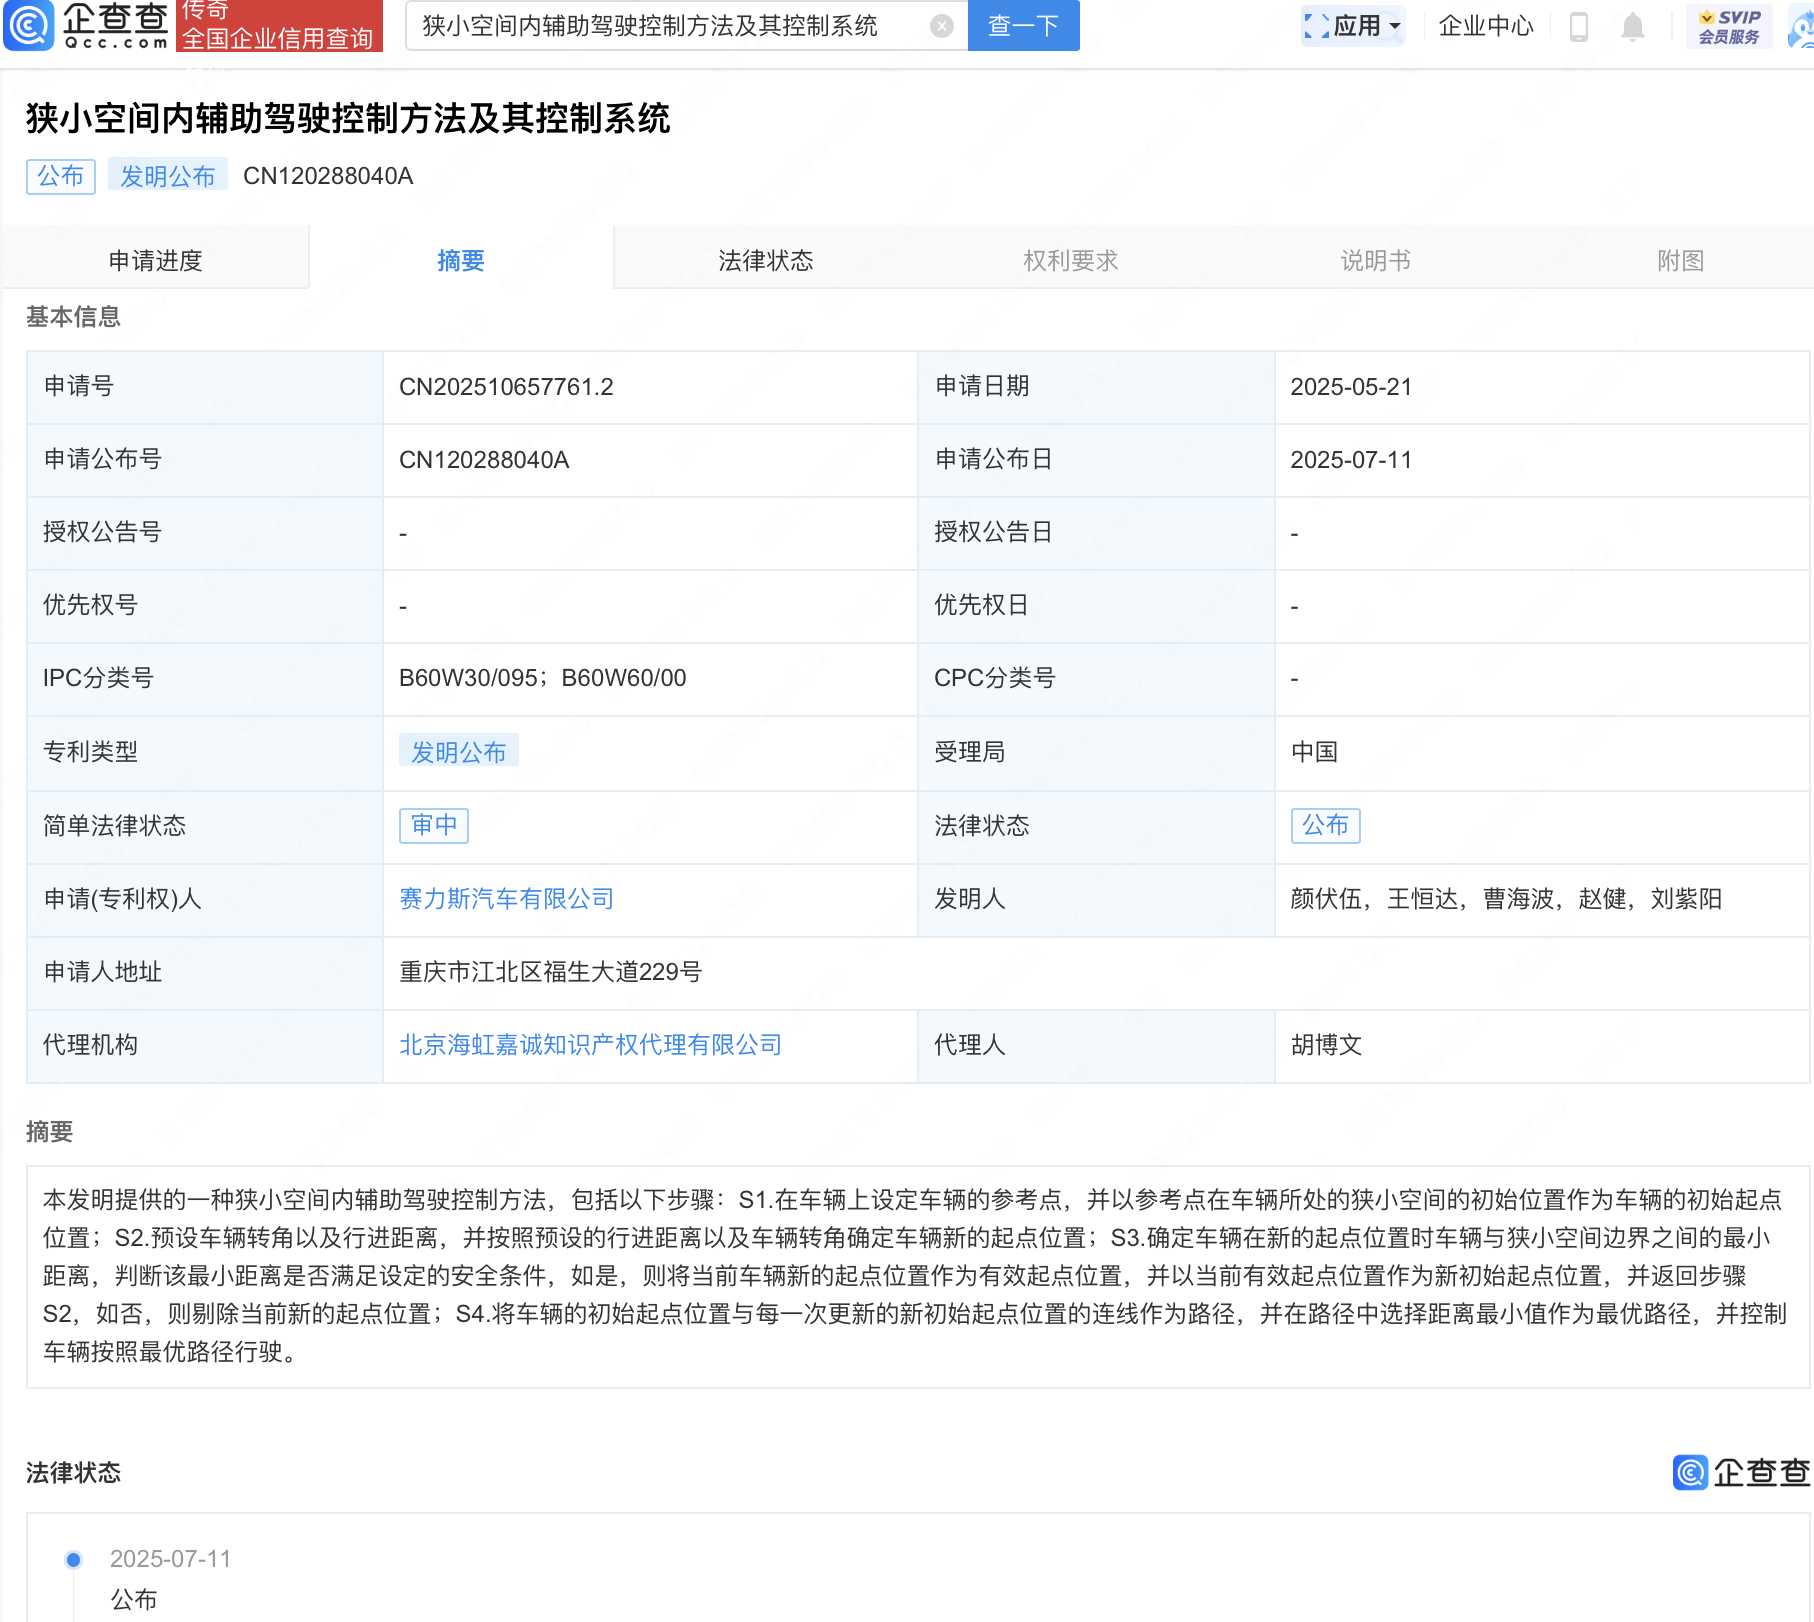The width and height of the screenshot is (1814, 1622).
Task: Open the 说明书 tab
Action: point(1375,260)
